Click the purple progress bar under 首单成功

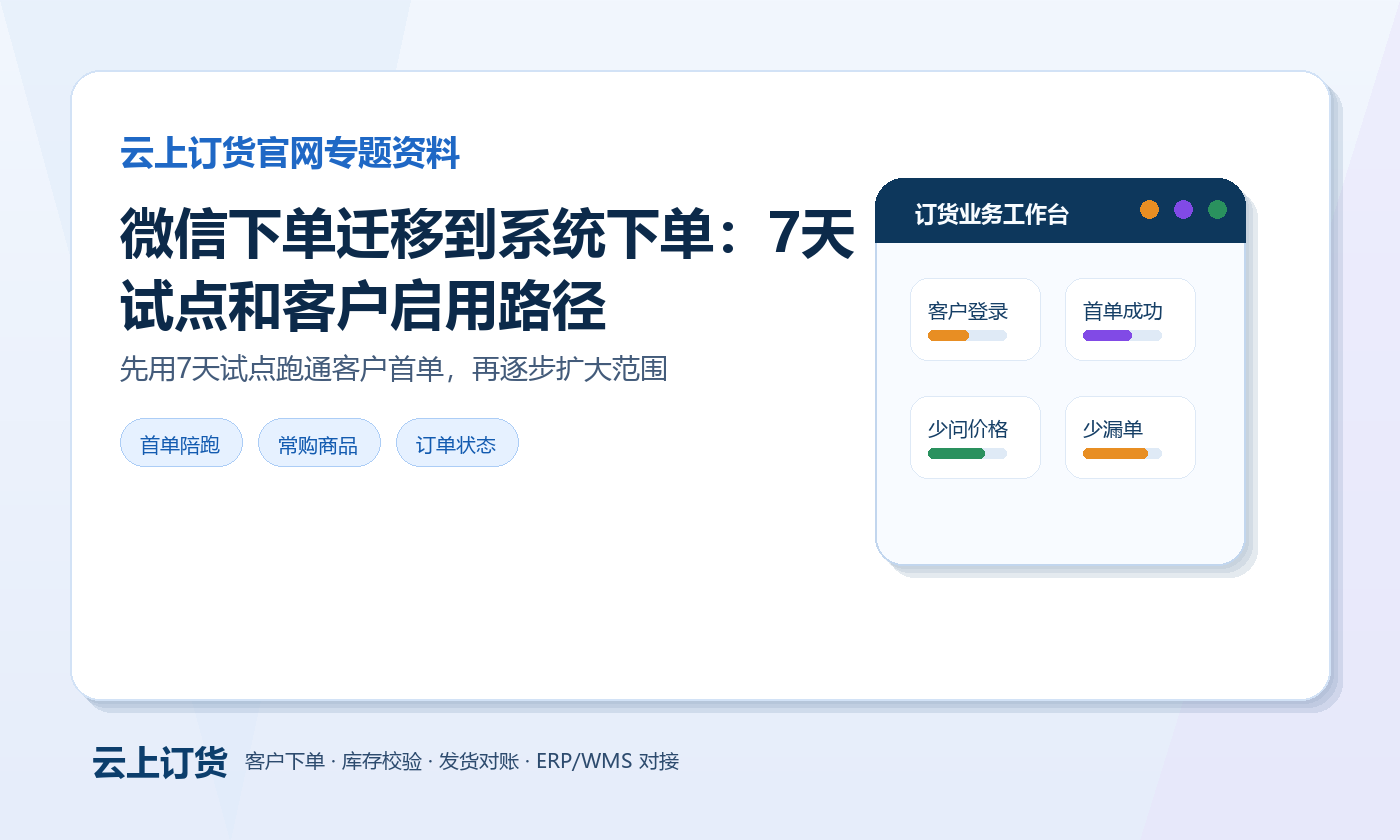(1107, 335)
